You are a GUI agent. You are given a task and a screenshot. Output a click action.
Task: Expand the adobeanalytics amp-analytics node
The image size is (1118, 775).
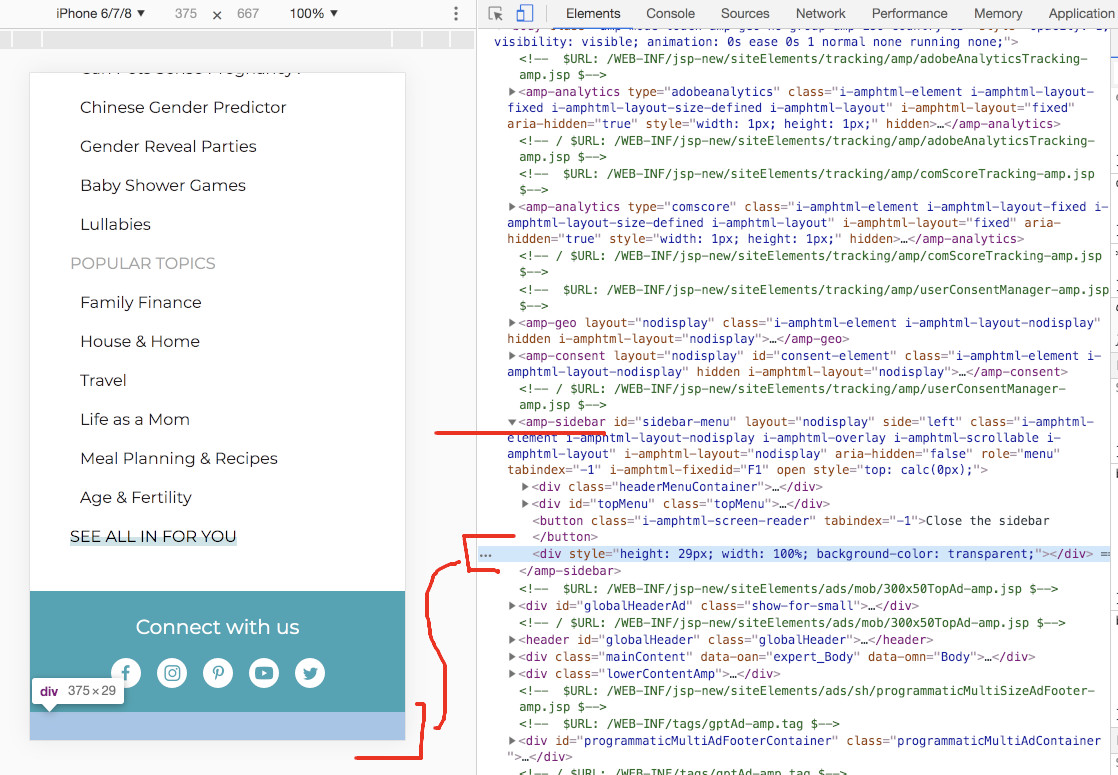click(x=512, y=92)
